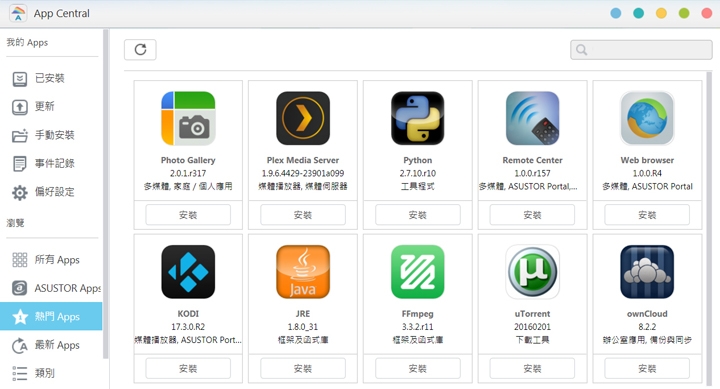Image resolution: width=720 pixels, height=389 pixels.
Task: Click the yellow window control dot
Action: [x=661, y=13]
